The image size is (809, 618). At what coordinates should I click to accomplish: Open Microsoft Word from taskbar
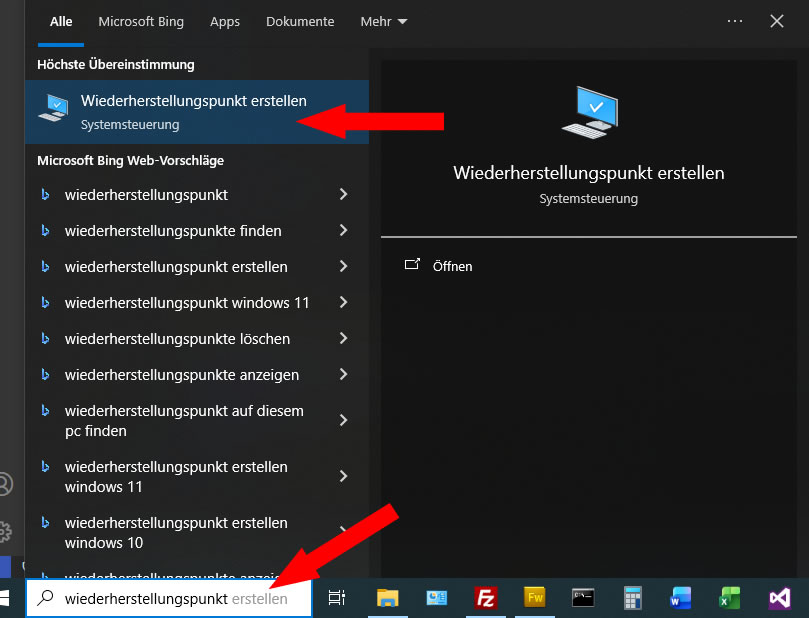(x=681, y=598)
